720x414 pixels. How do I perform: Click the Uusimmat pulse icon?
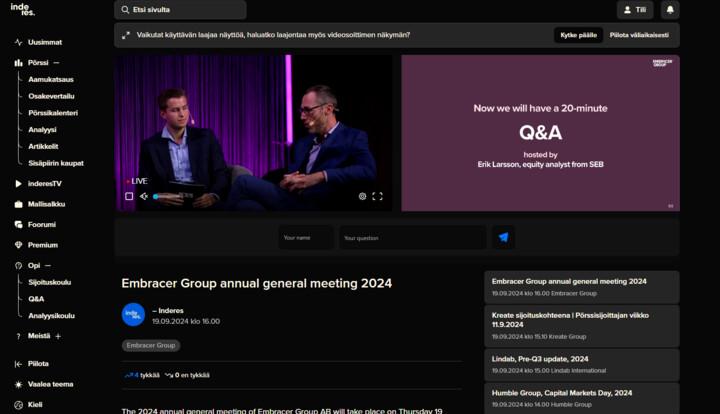18,42
